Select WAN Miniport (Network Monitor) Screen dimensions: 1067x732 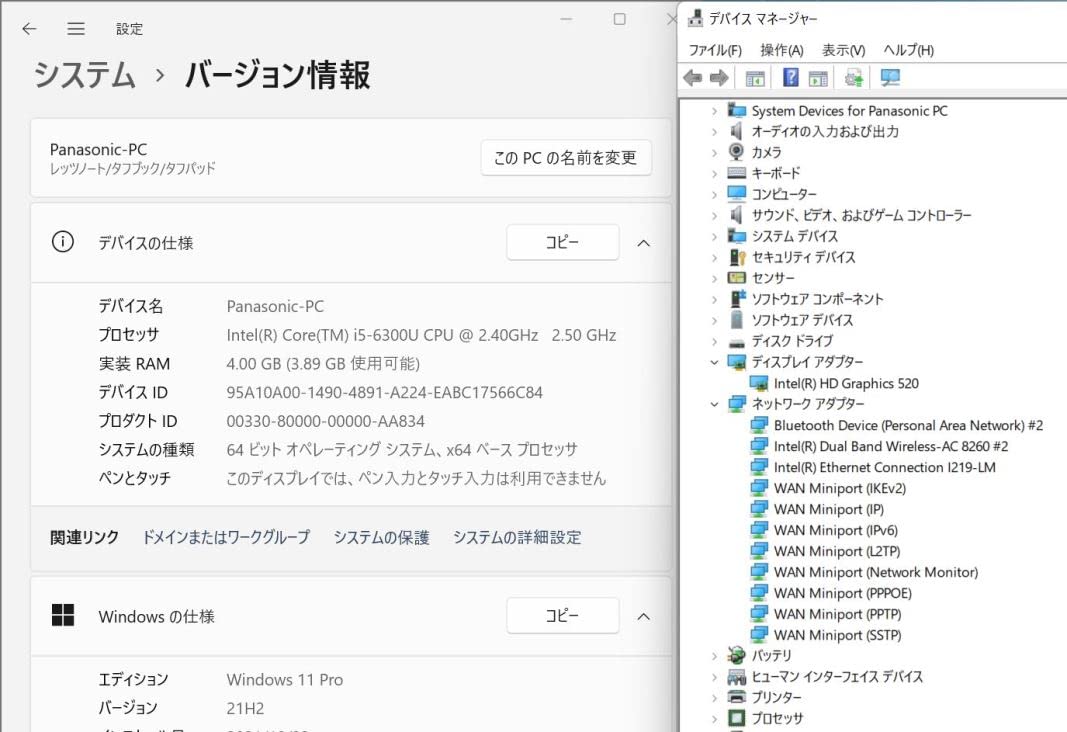click(x=876, y=573)
